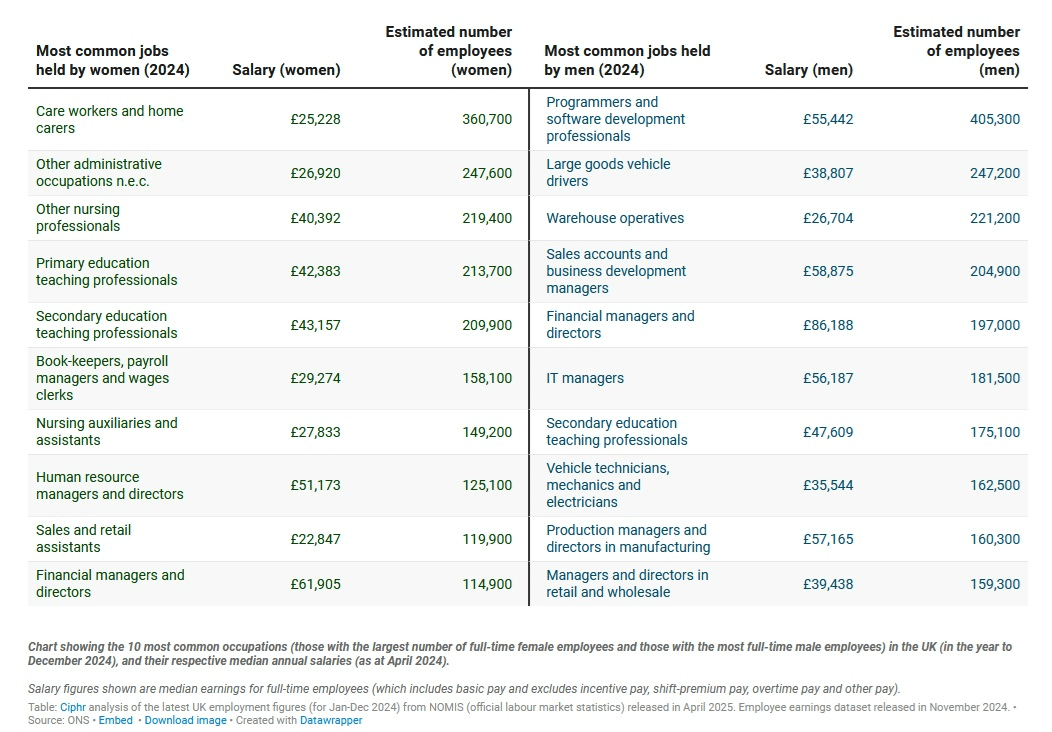Click 'Estimated number of employees (men)' header
Screen dimensions: 1052x732
tap(956, 51)
